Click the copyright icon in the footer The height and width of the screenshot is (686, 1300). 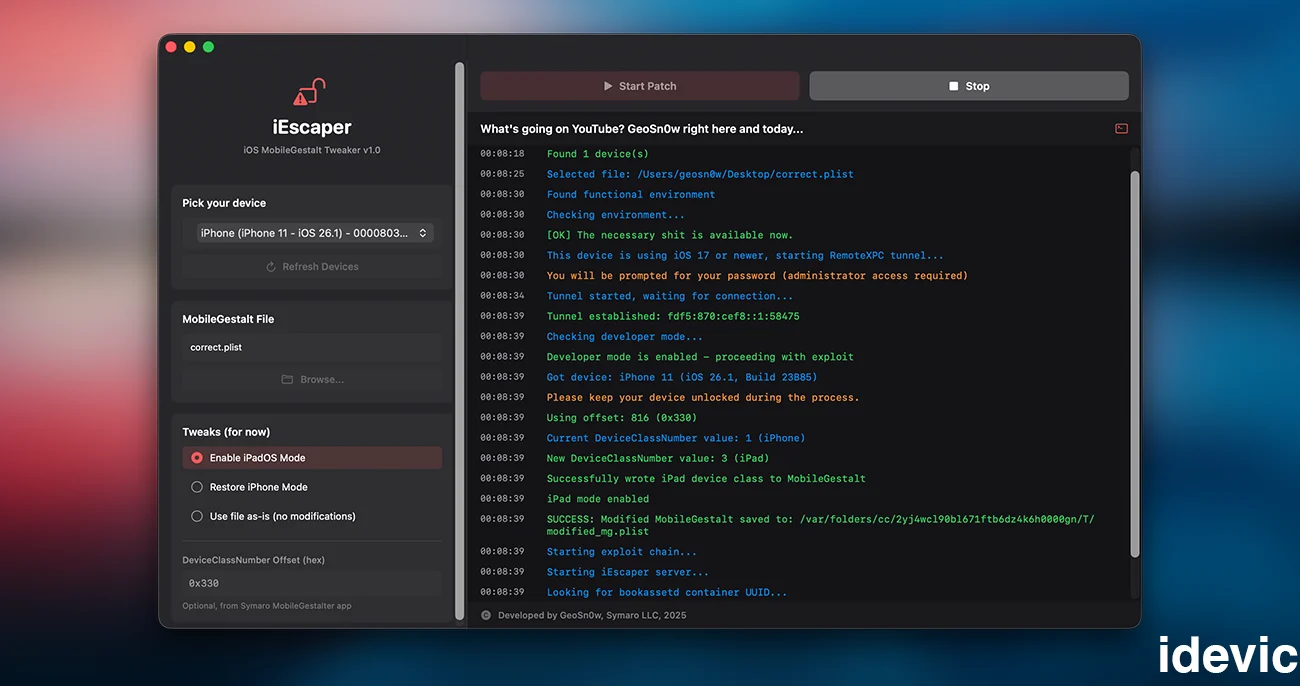(x=486, y=615)
